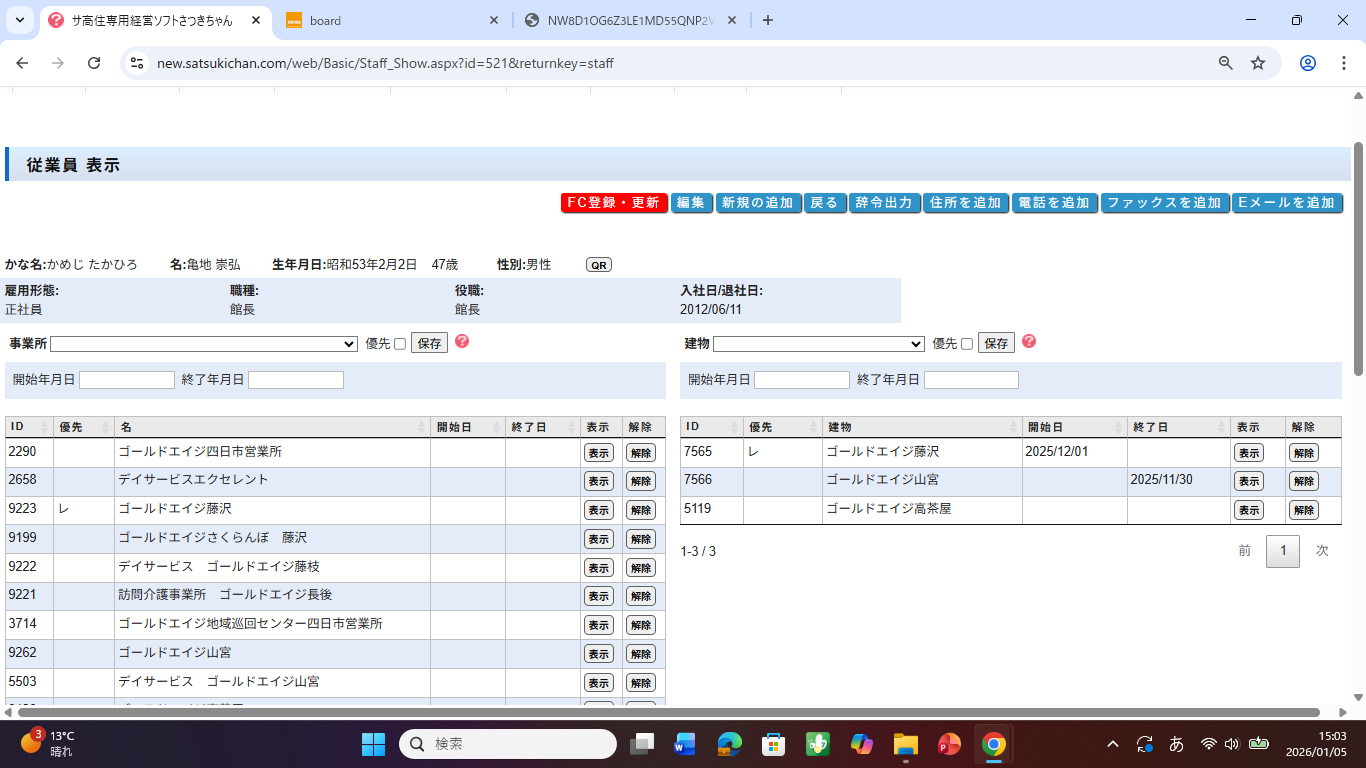Click the QR code icon button
This screenshot has height=768, width=1366.
click(598, 265)
